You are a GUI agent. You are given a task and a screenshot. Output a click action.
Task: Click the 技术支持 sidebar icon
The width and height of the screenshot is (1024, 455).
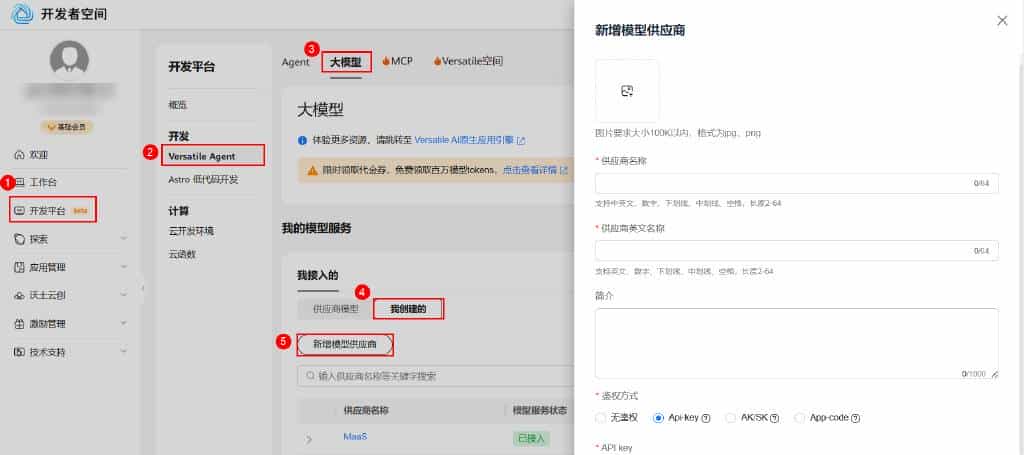click(19, 352)
